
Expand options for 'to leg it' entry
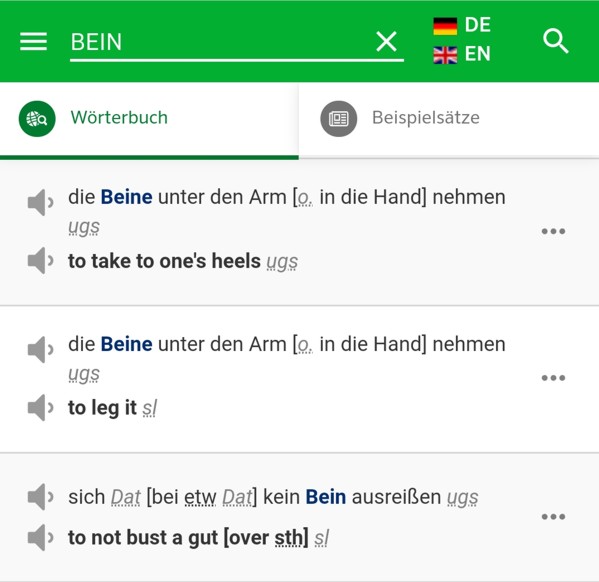click(x=553, y=378)
